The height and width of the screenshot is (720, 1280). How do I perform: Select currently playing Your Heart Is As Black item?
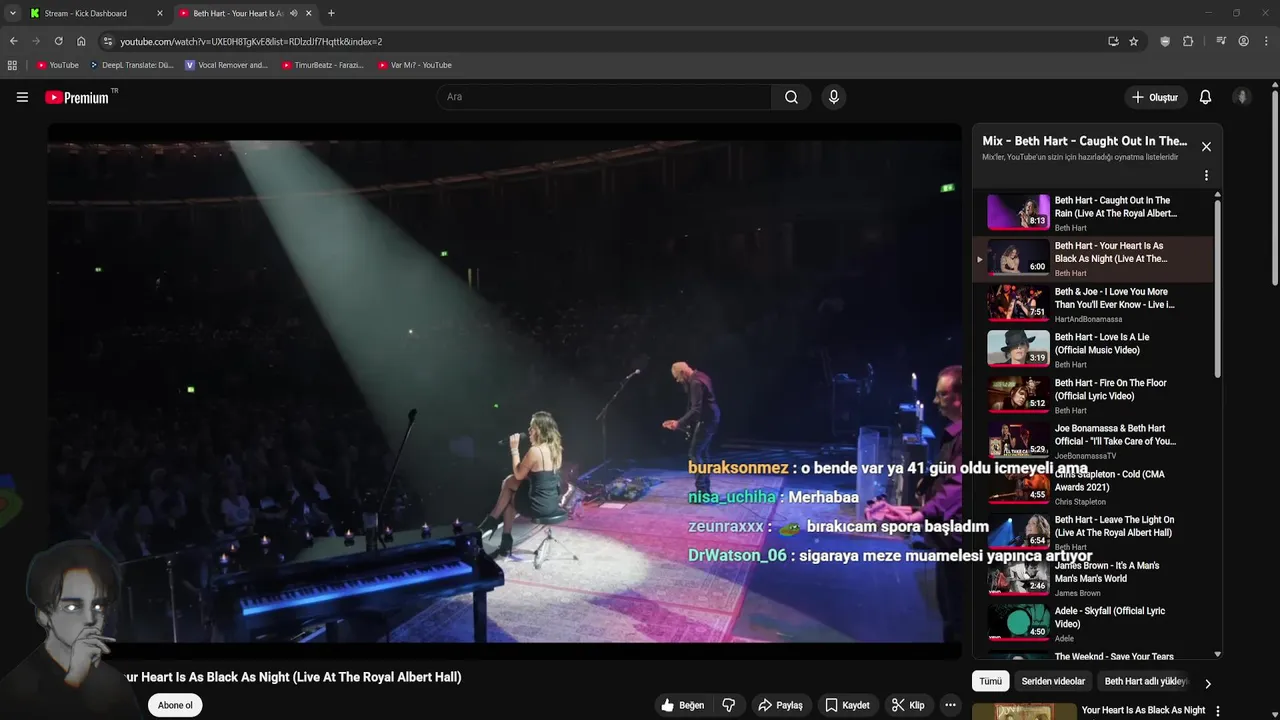tap(1093, 258)
